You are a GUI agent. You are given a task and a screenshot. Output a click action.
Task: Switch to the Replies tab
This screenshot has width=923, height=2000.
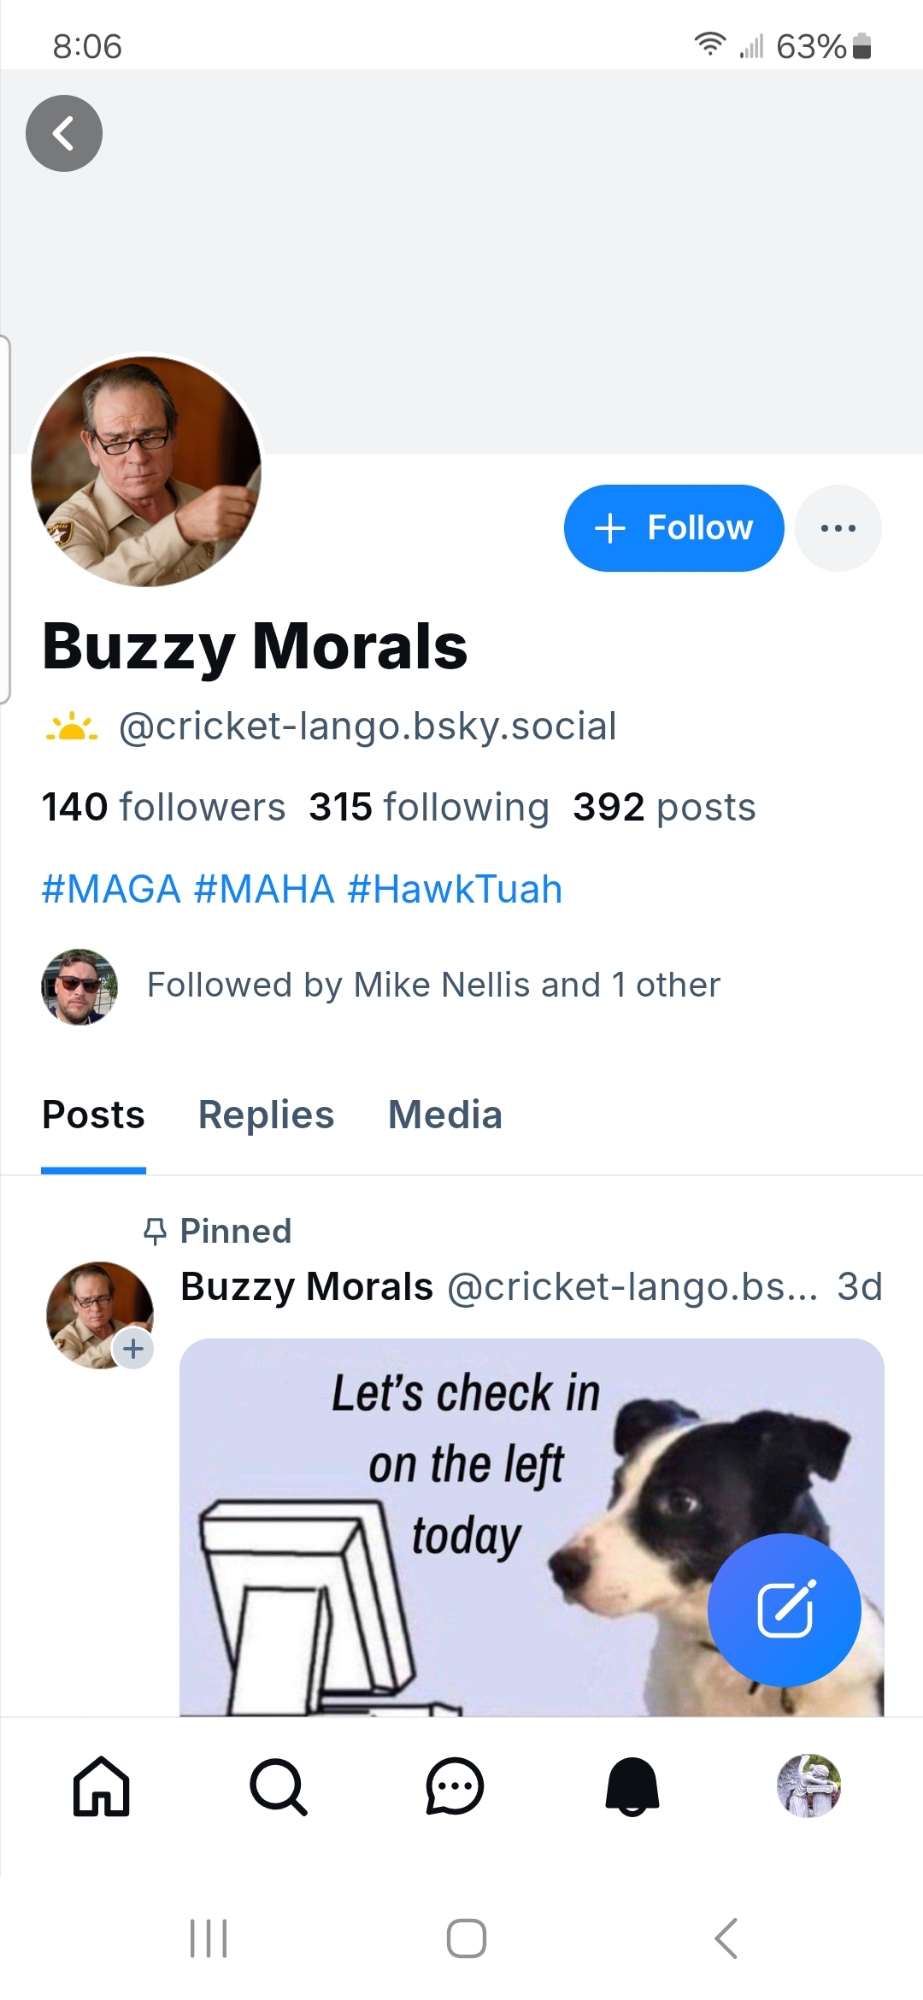point(266,1115)
